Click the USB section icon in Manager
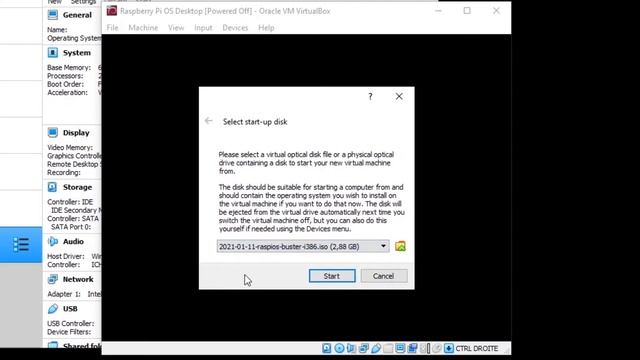The width and height of the screenshot is (640, 360). pyautogui.click(x=53, y=309)
